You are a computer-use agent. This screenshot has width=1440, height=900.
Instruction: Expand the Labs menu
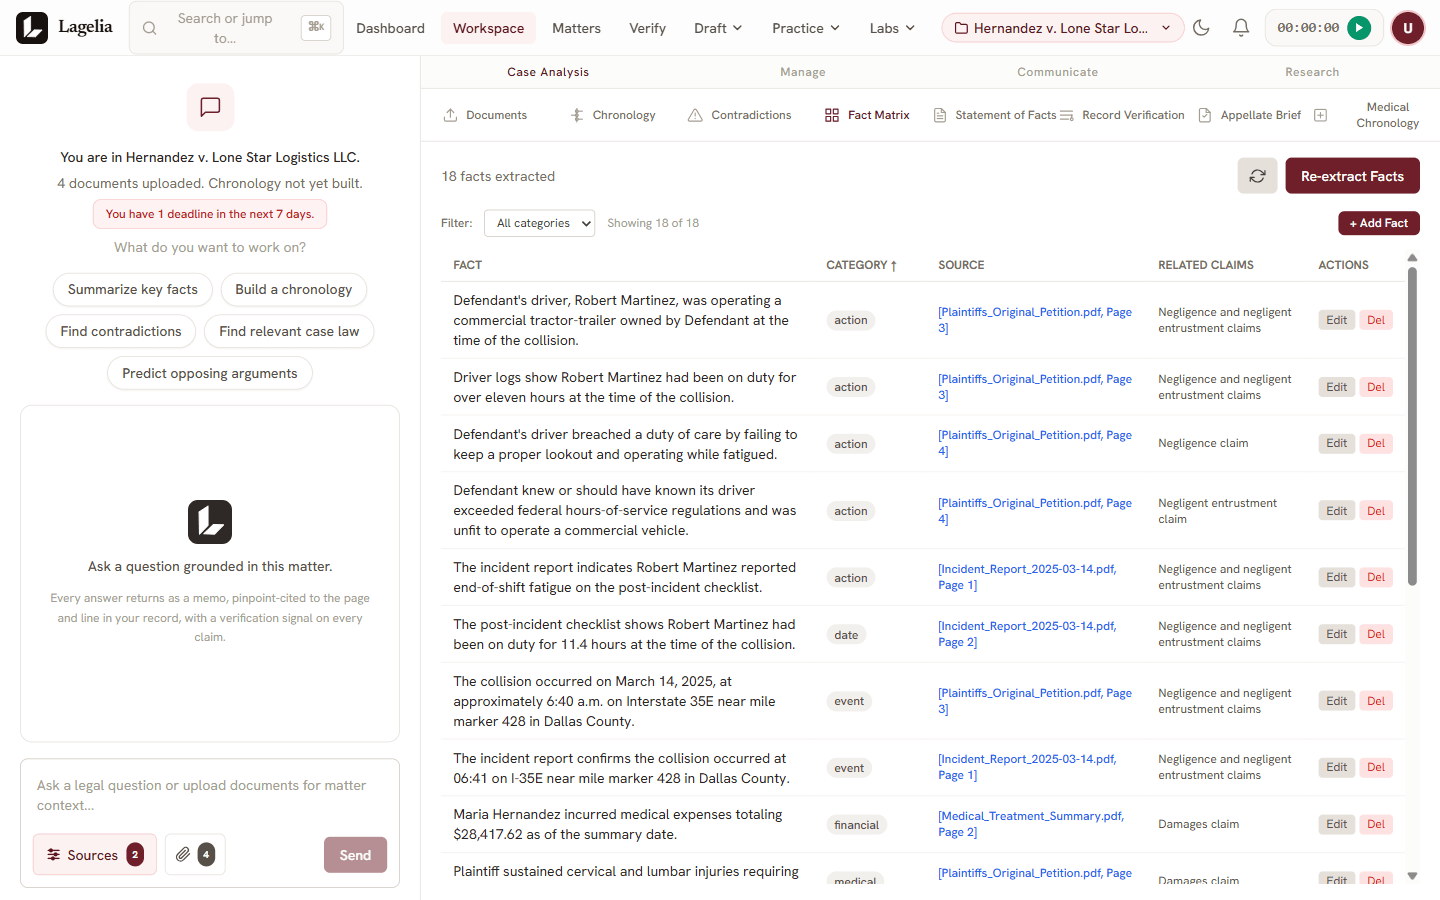click(x=892, y=28)
